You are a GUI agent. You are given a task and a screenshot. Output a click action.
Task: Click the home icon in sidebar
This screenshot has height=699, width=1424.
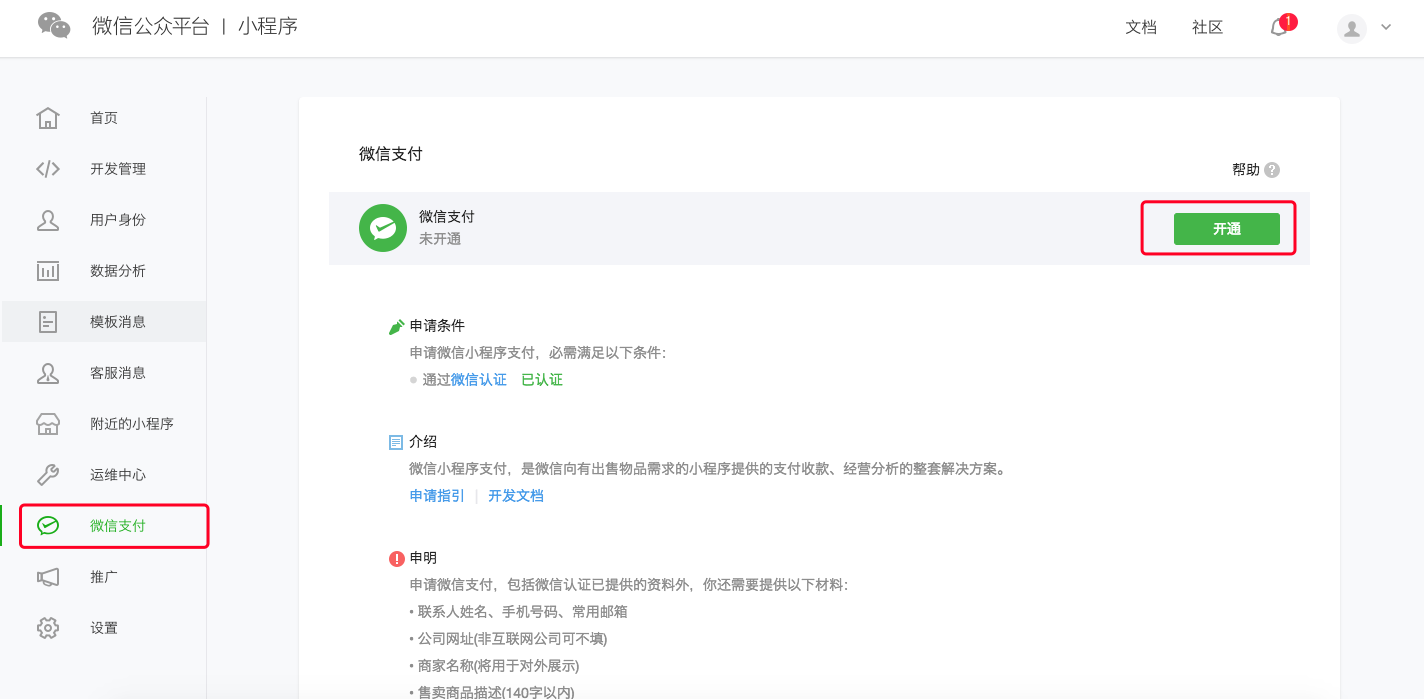click(x=47, y=118)
